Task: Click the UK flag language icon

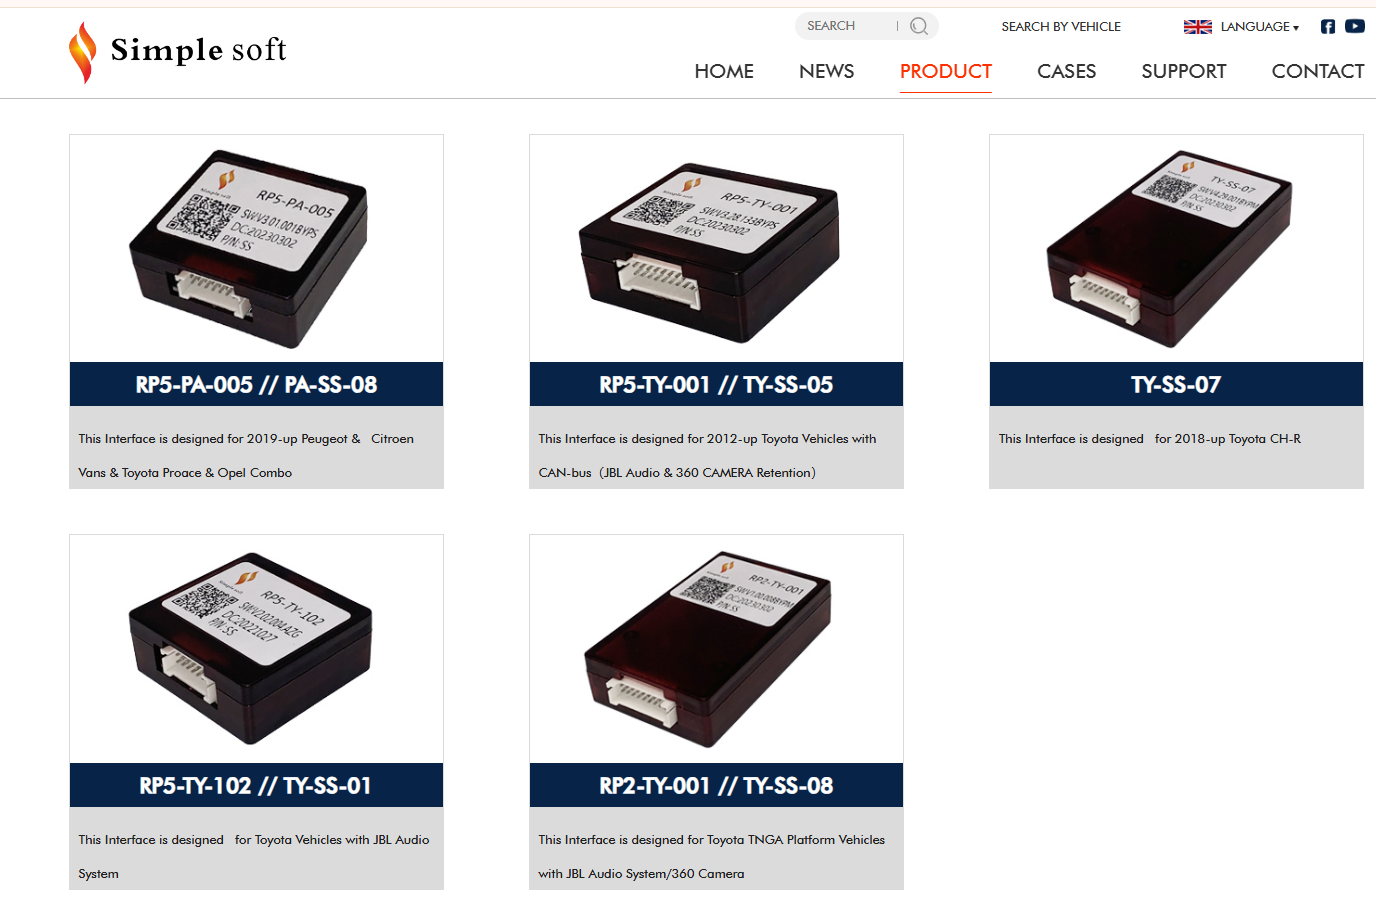Action: click(1198, 27)
